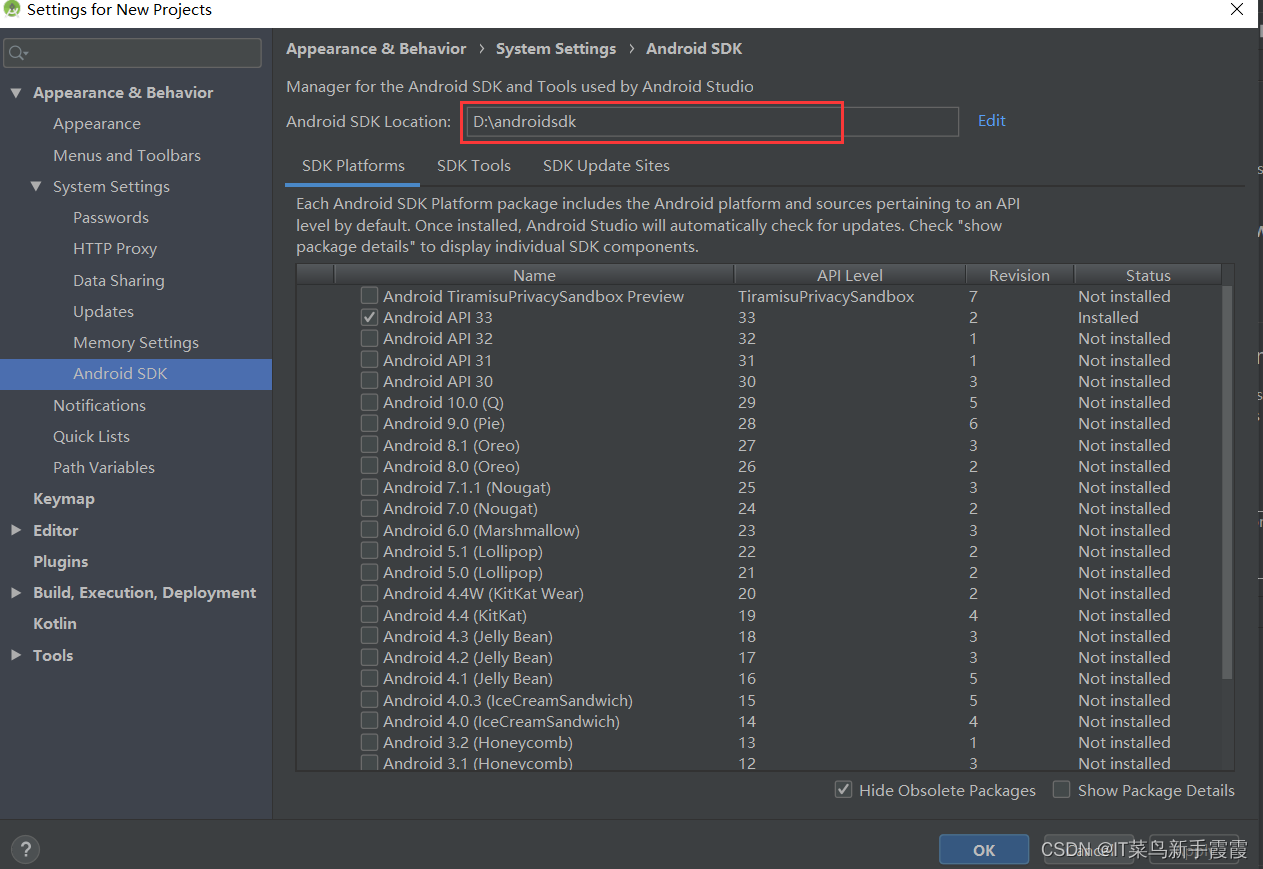Check the Android API 31 checkbox
Screen dimensions: 1263x869
[370, 360]
